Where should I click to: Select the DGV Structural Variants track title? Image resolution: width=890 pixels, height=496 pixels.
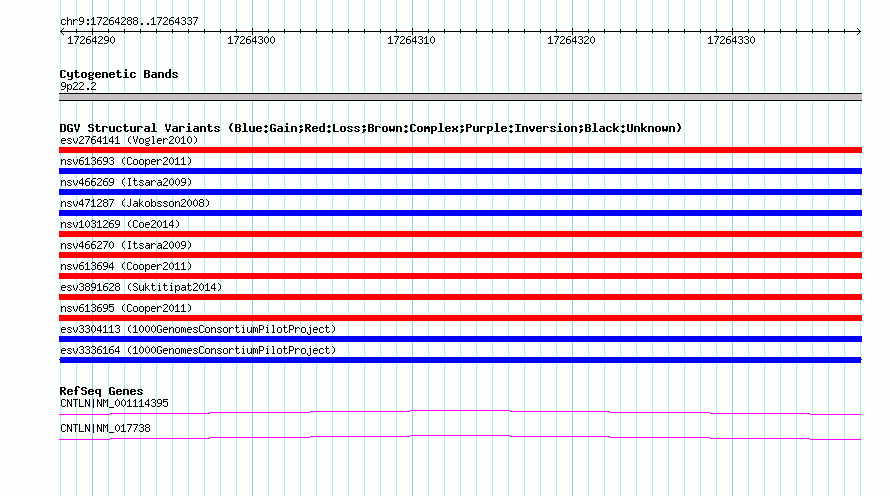(371, 128)
